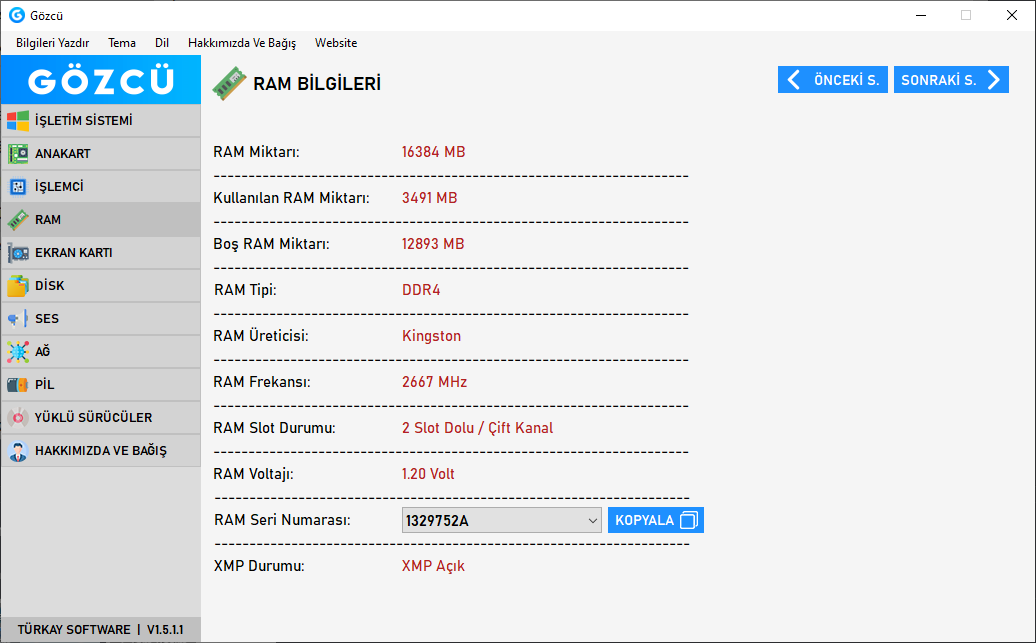
Task: Click the Yüklü Sürücüler drivers icon
Action: (18, 418)
